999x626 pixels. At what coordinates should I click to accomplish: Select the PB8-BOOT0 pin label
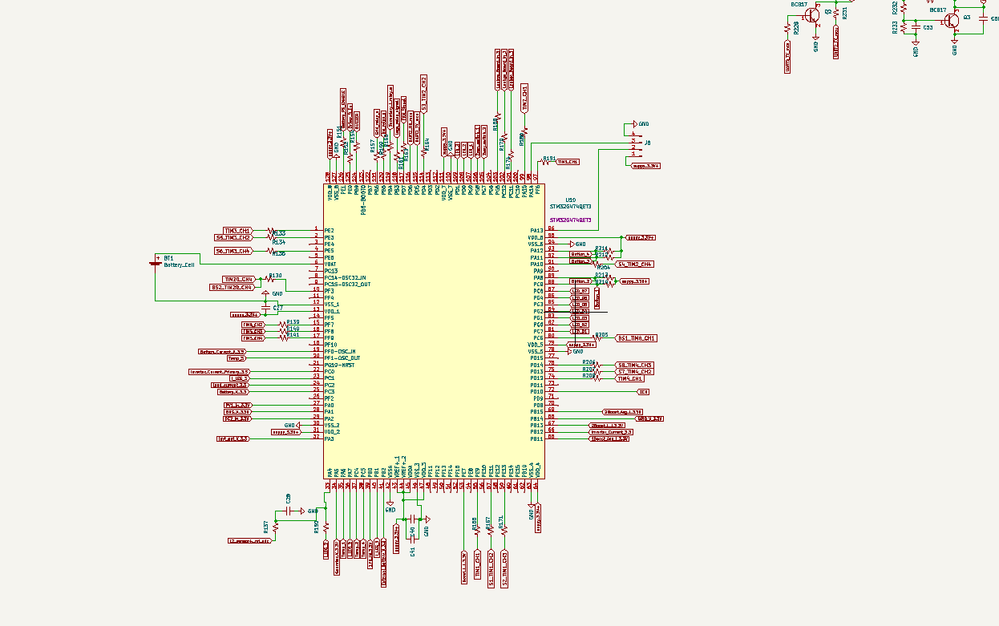click(x=363, y=200)
